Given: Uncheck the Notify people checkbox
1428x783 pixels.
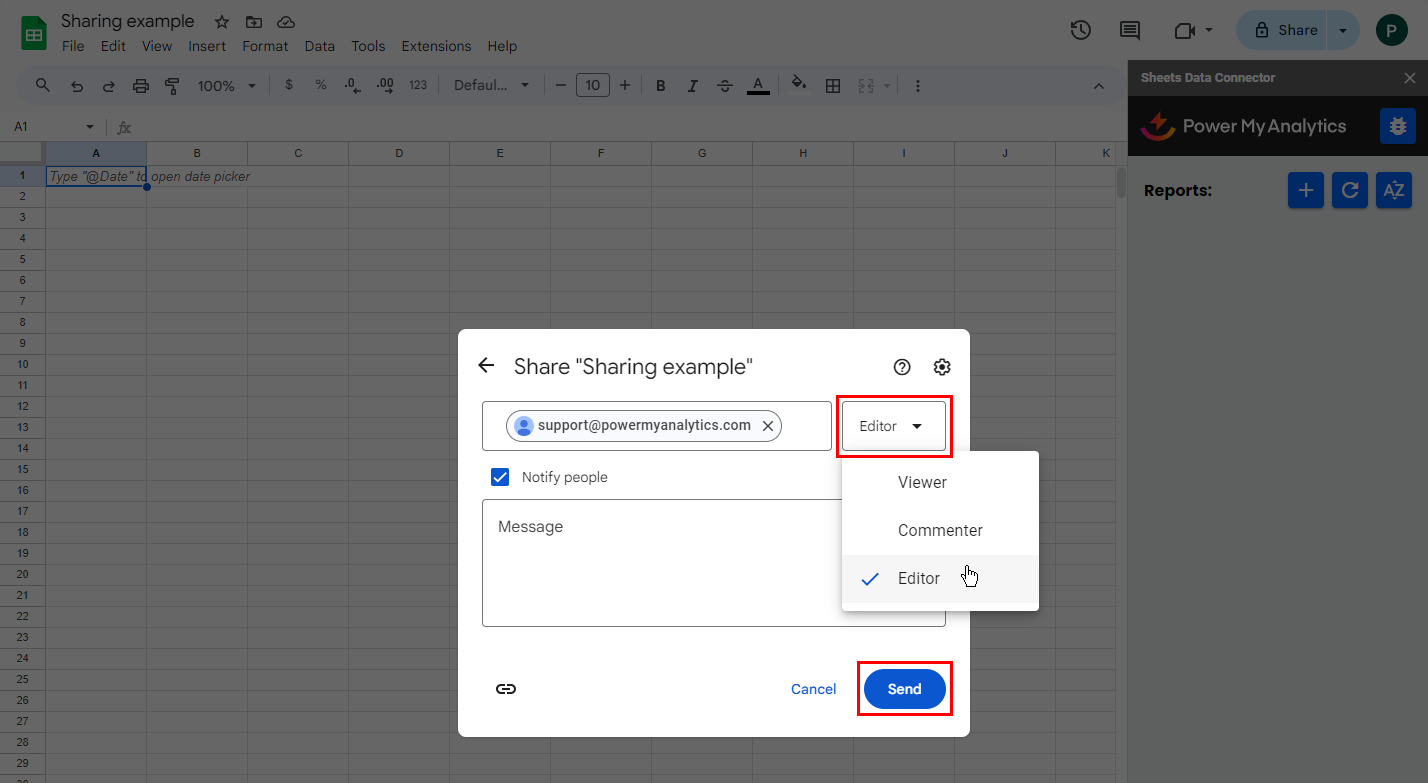Looking at the screenshot, I should (x=500, y=477).
